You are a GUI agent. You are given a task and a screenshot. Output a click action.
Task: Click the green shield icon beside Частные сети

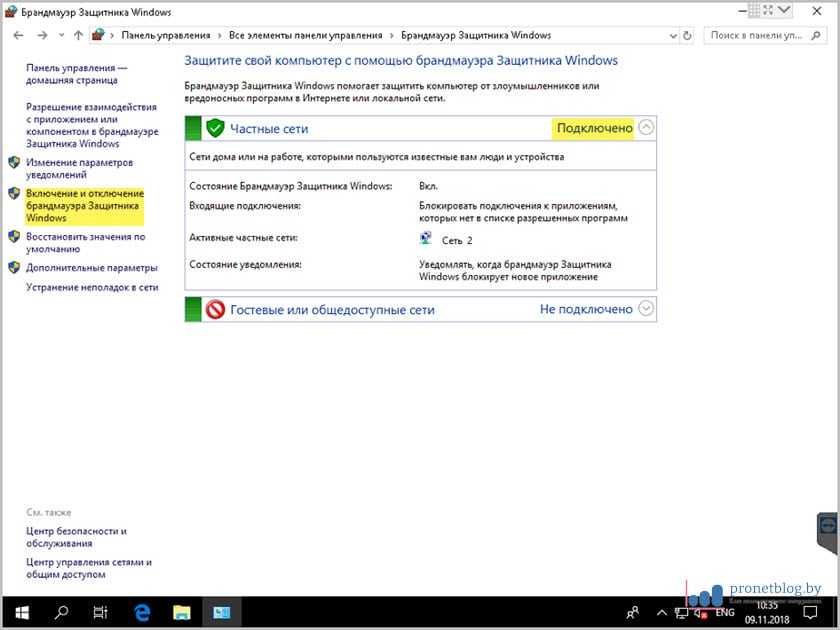point(215,128)
